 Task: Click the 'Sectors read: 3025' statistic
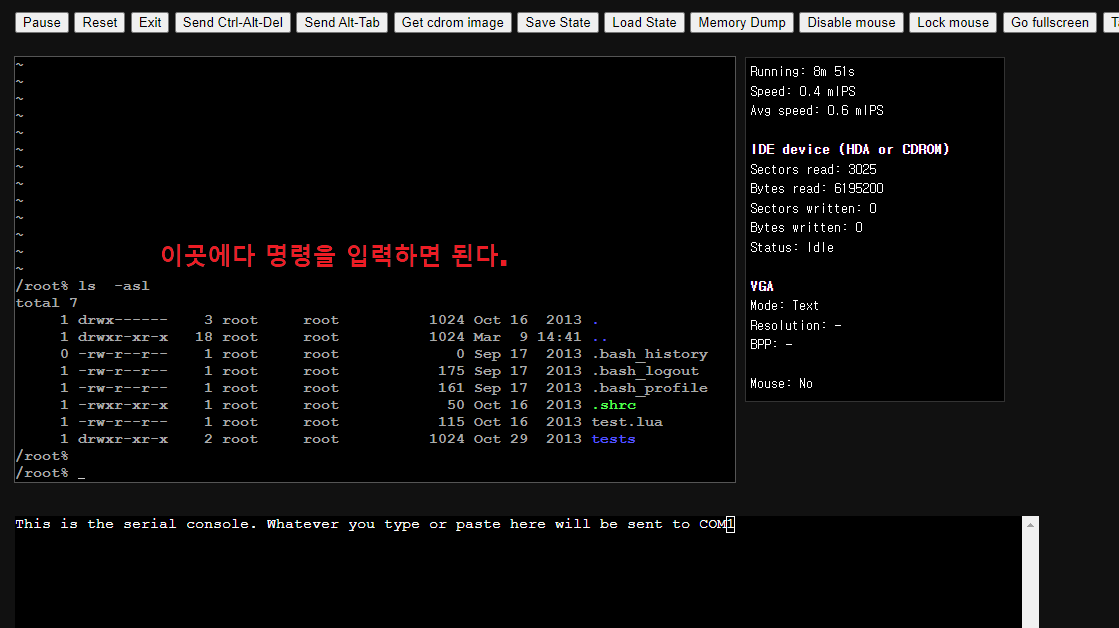coord(813,169)
